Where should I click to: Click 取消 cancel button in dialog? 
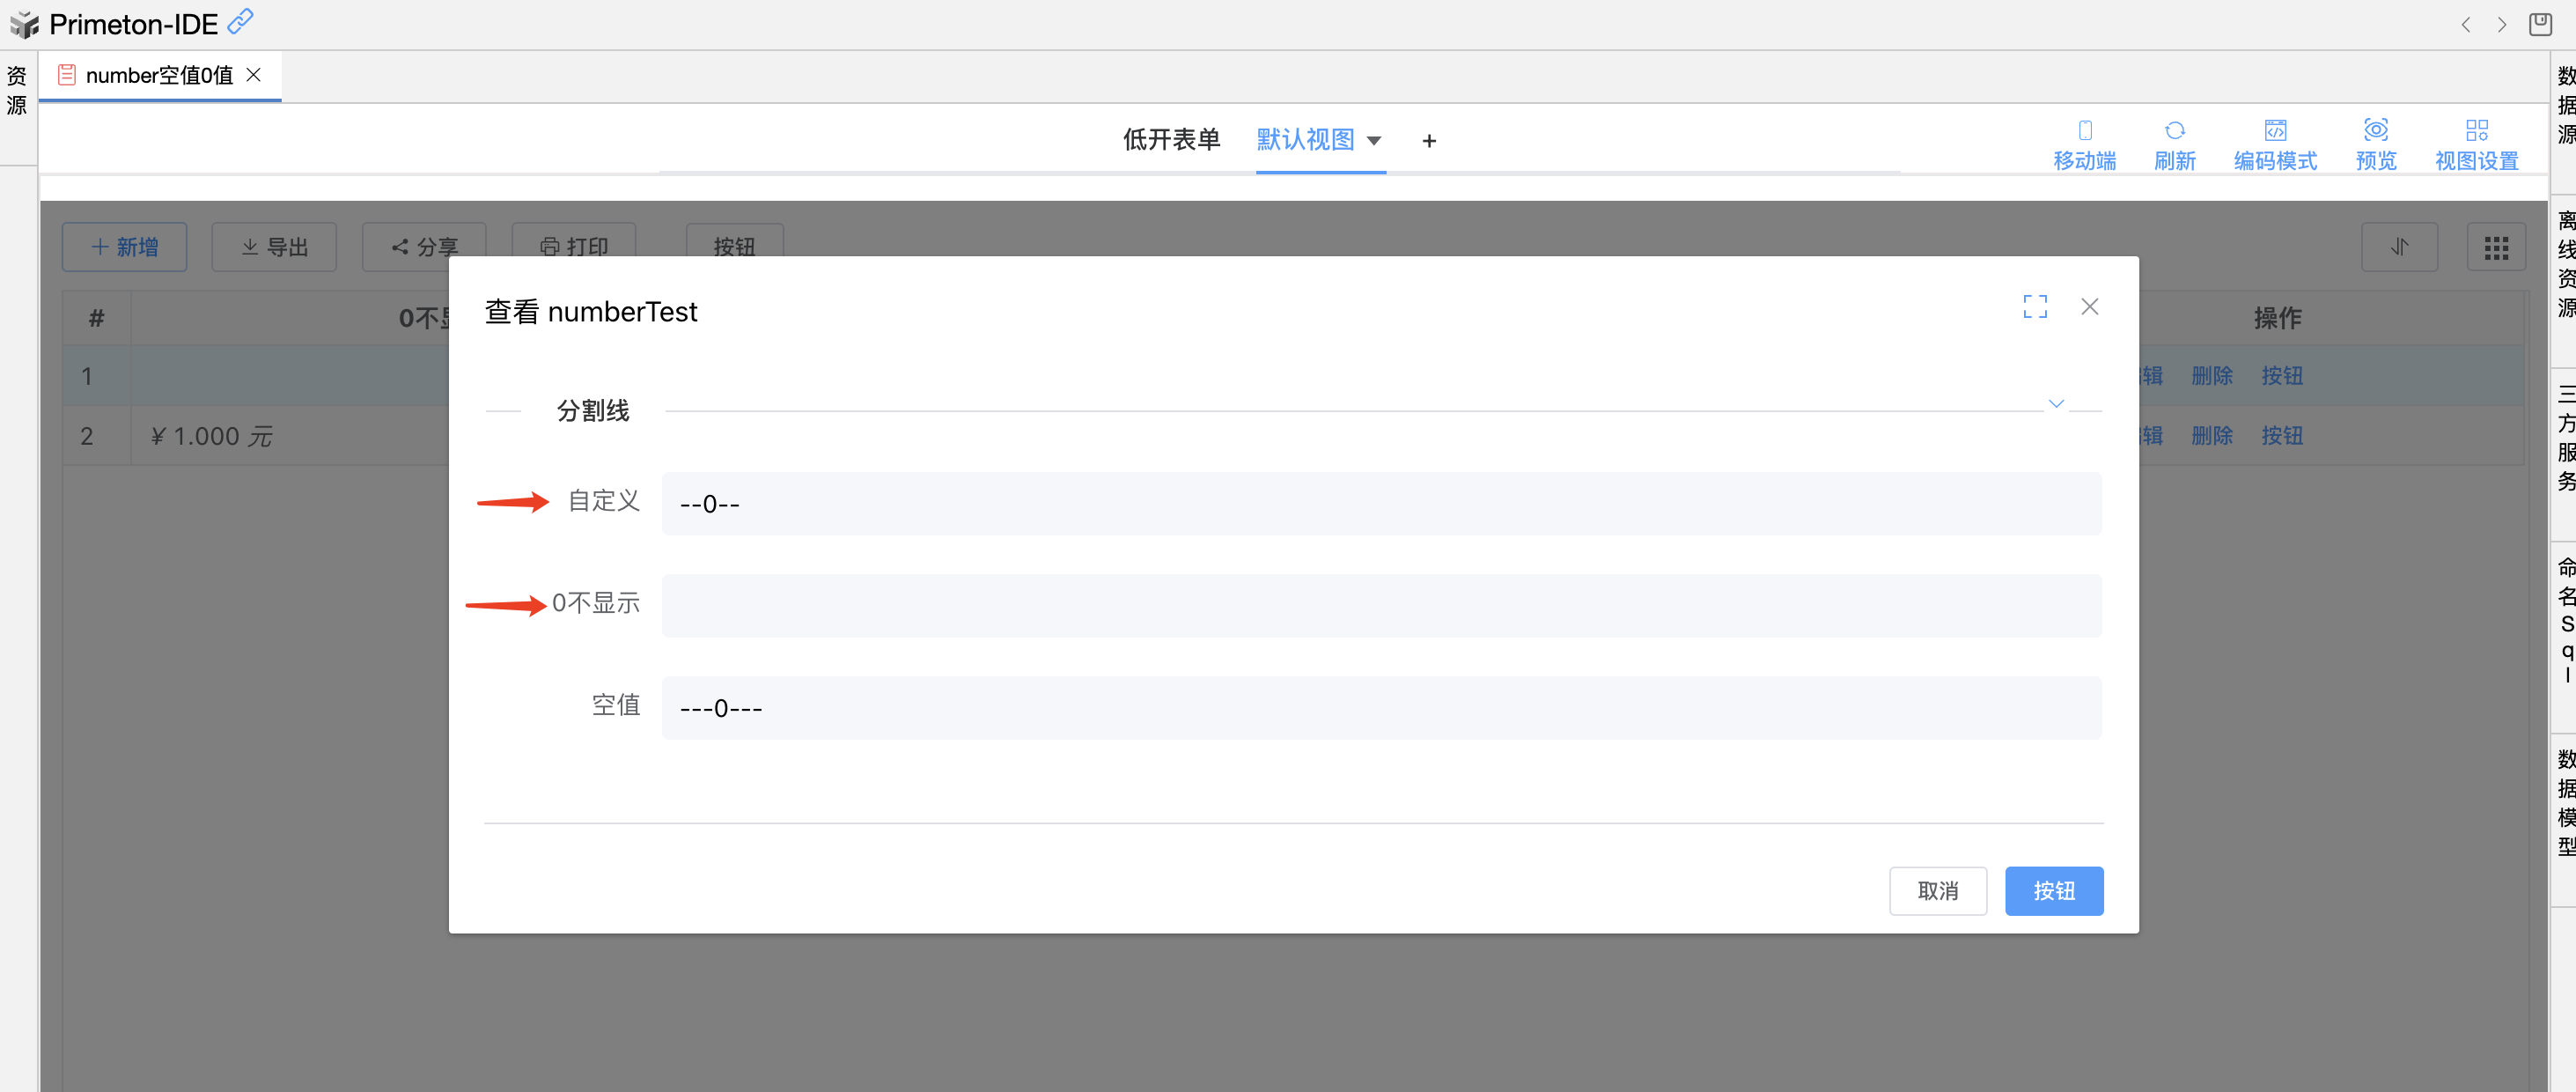[x=1937, y=891]
